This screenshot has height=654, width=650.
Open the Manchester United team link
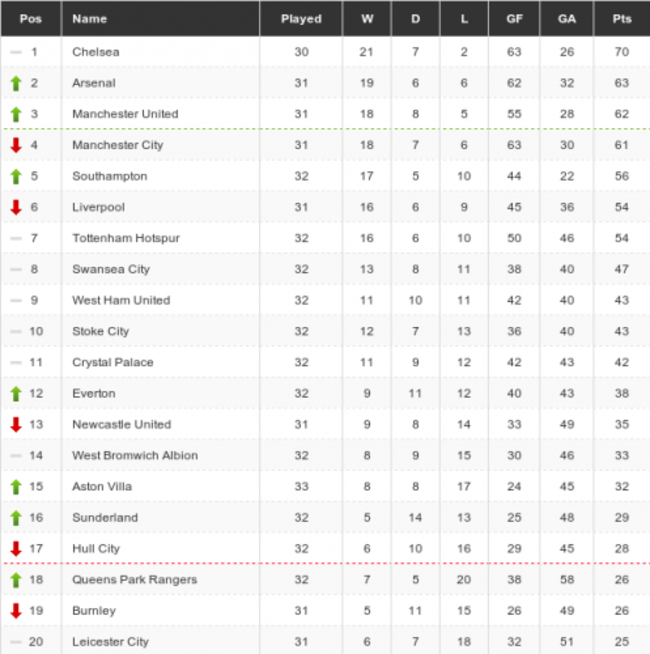(125, 114)
